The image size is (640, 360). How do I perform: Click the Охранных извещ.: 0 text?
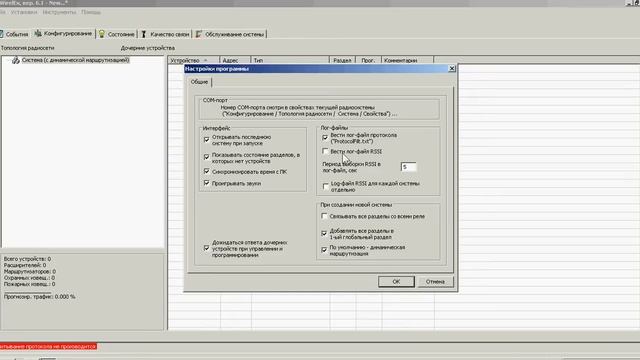(x=29, y=278)
